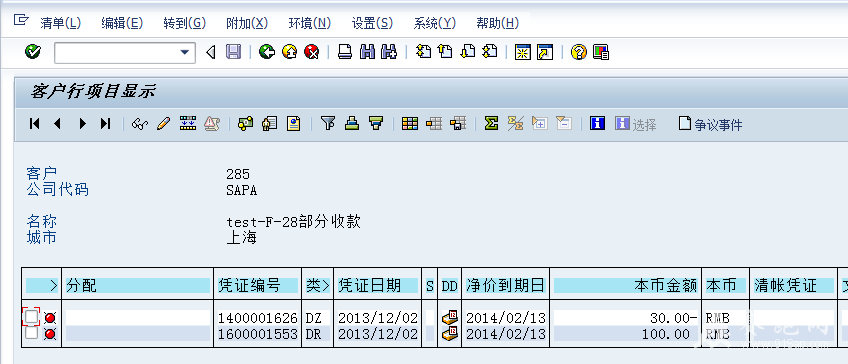
Task: Click the Change Document pencil icon
Action: (163, 124)
